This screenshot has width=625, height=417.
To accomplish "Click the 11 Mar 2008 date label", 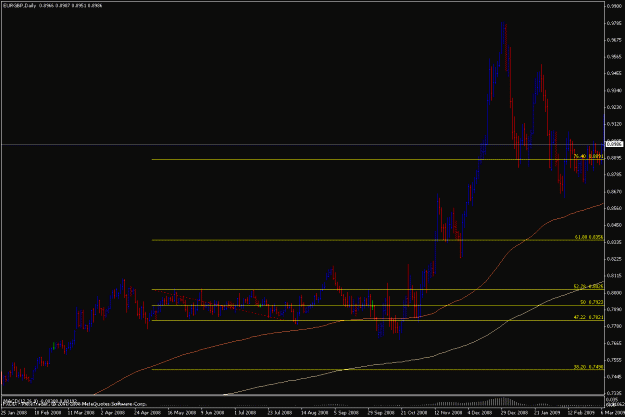I will [81, 413].
